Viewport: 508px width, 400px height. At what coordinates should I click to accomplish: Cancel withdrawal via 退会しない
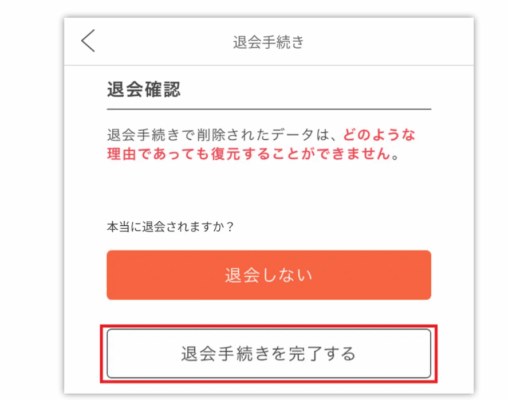pos(269,275)
